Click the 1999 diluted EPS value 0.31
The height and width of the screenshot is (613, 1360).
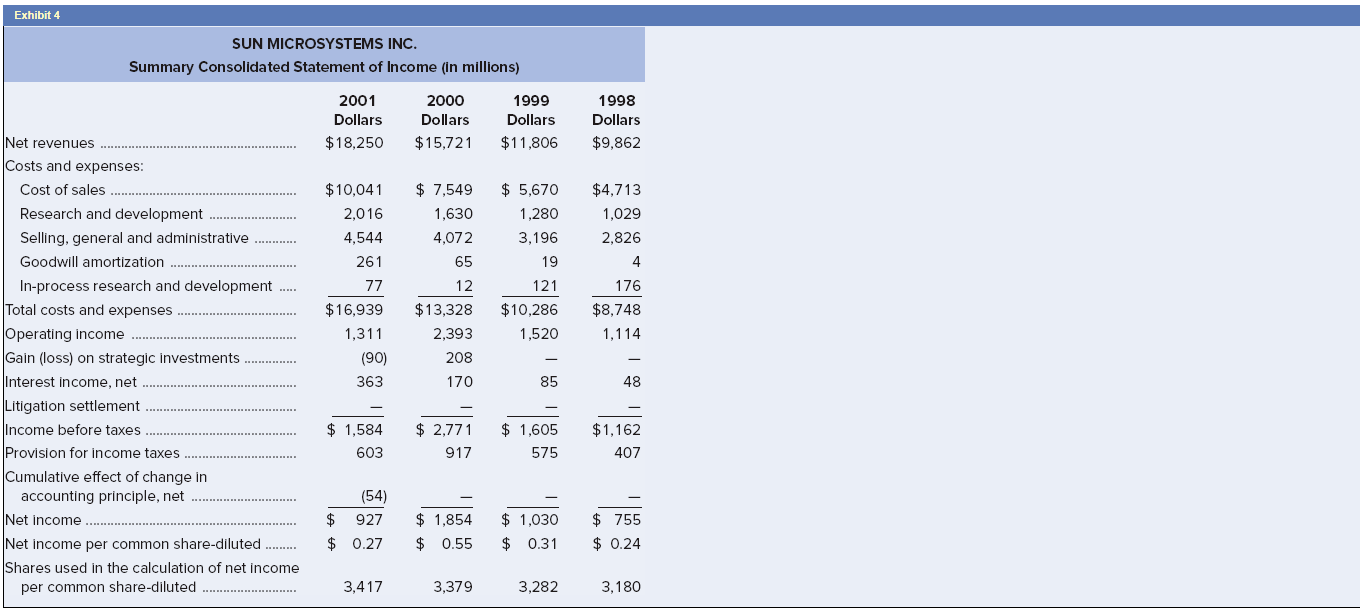point(530,544)
